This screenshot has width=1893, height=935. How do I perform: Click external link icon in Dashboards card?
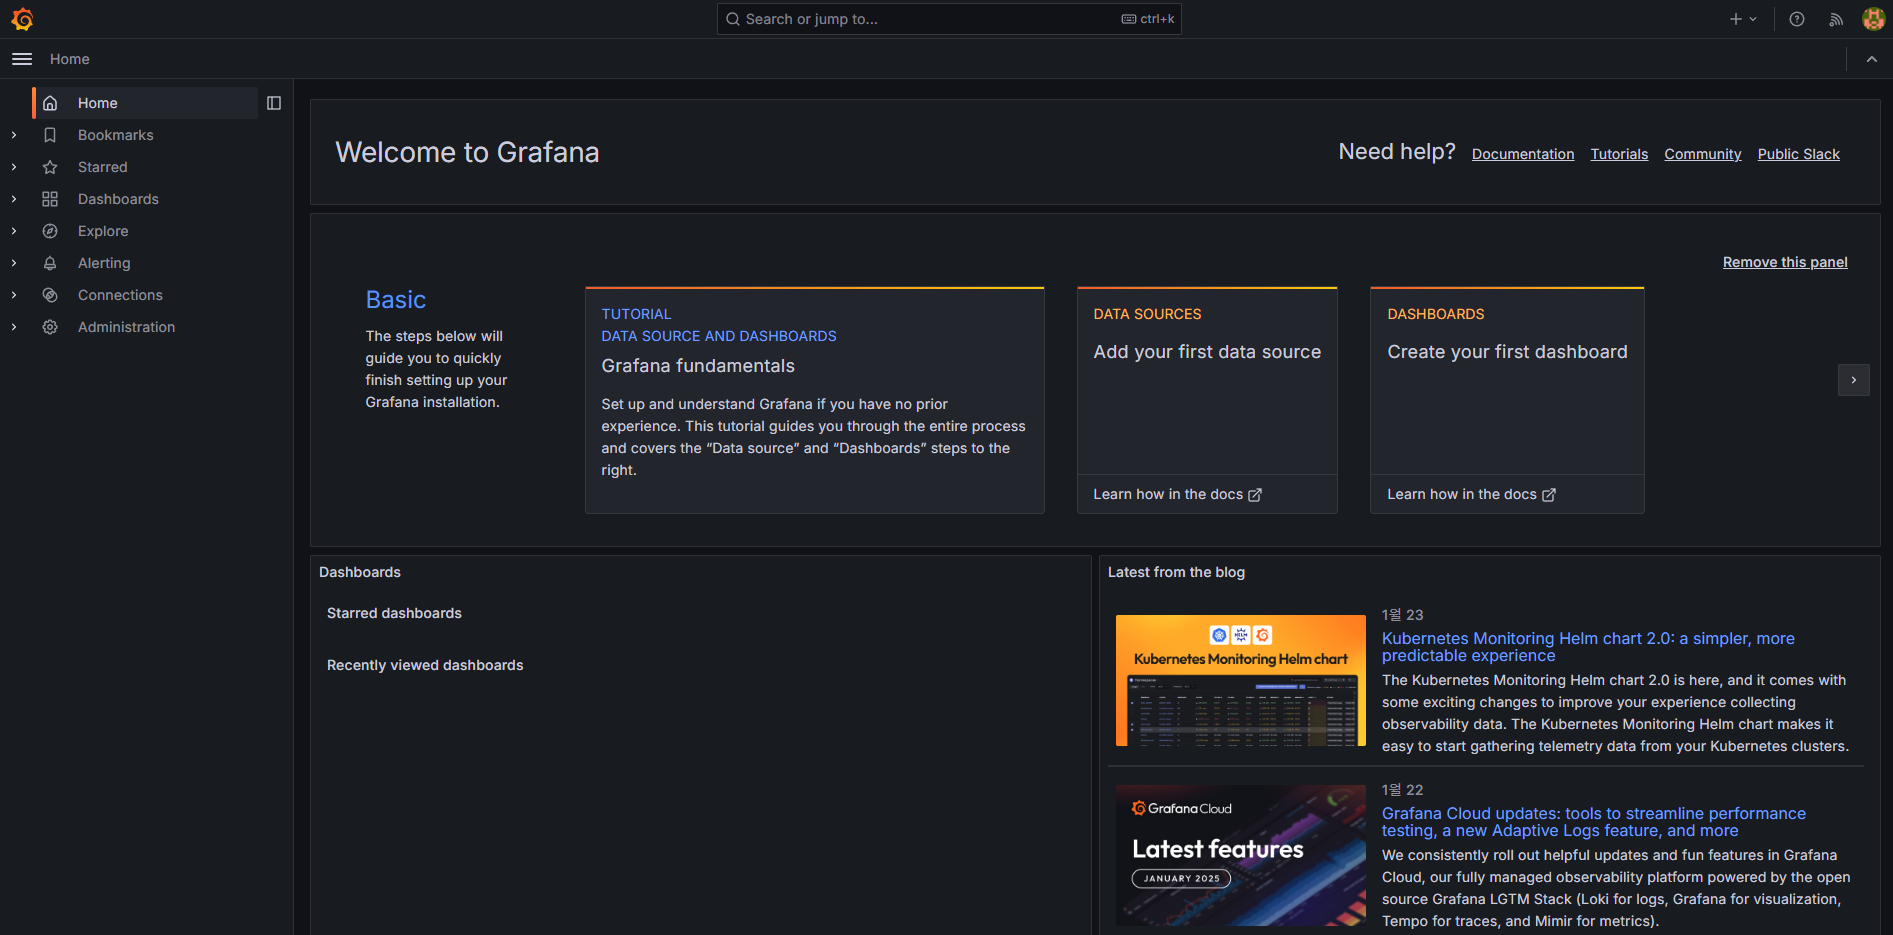tap(1549, 495)
